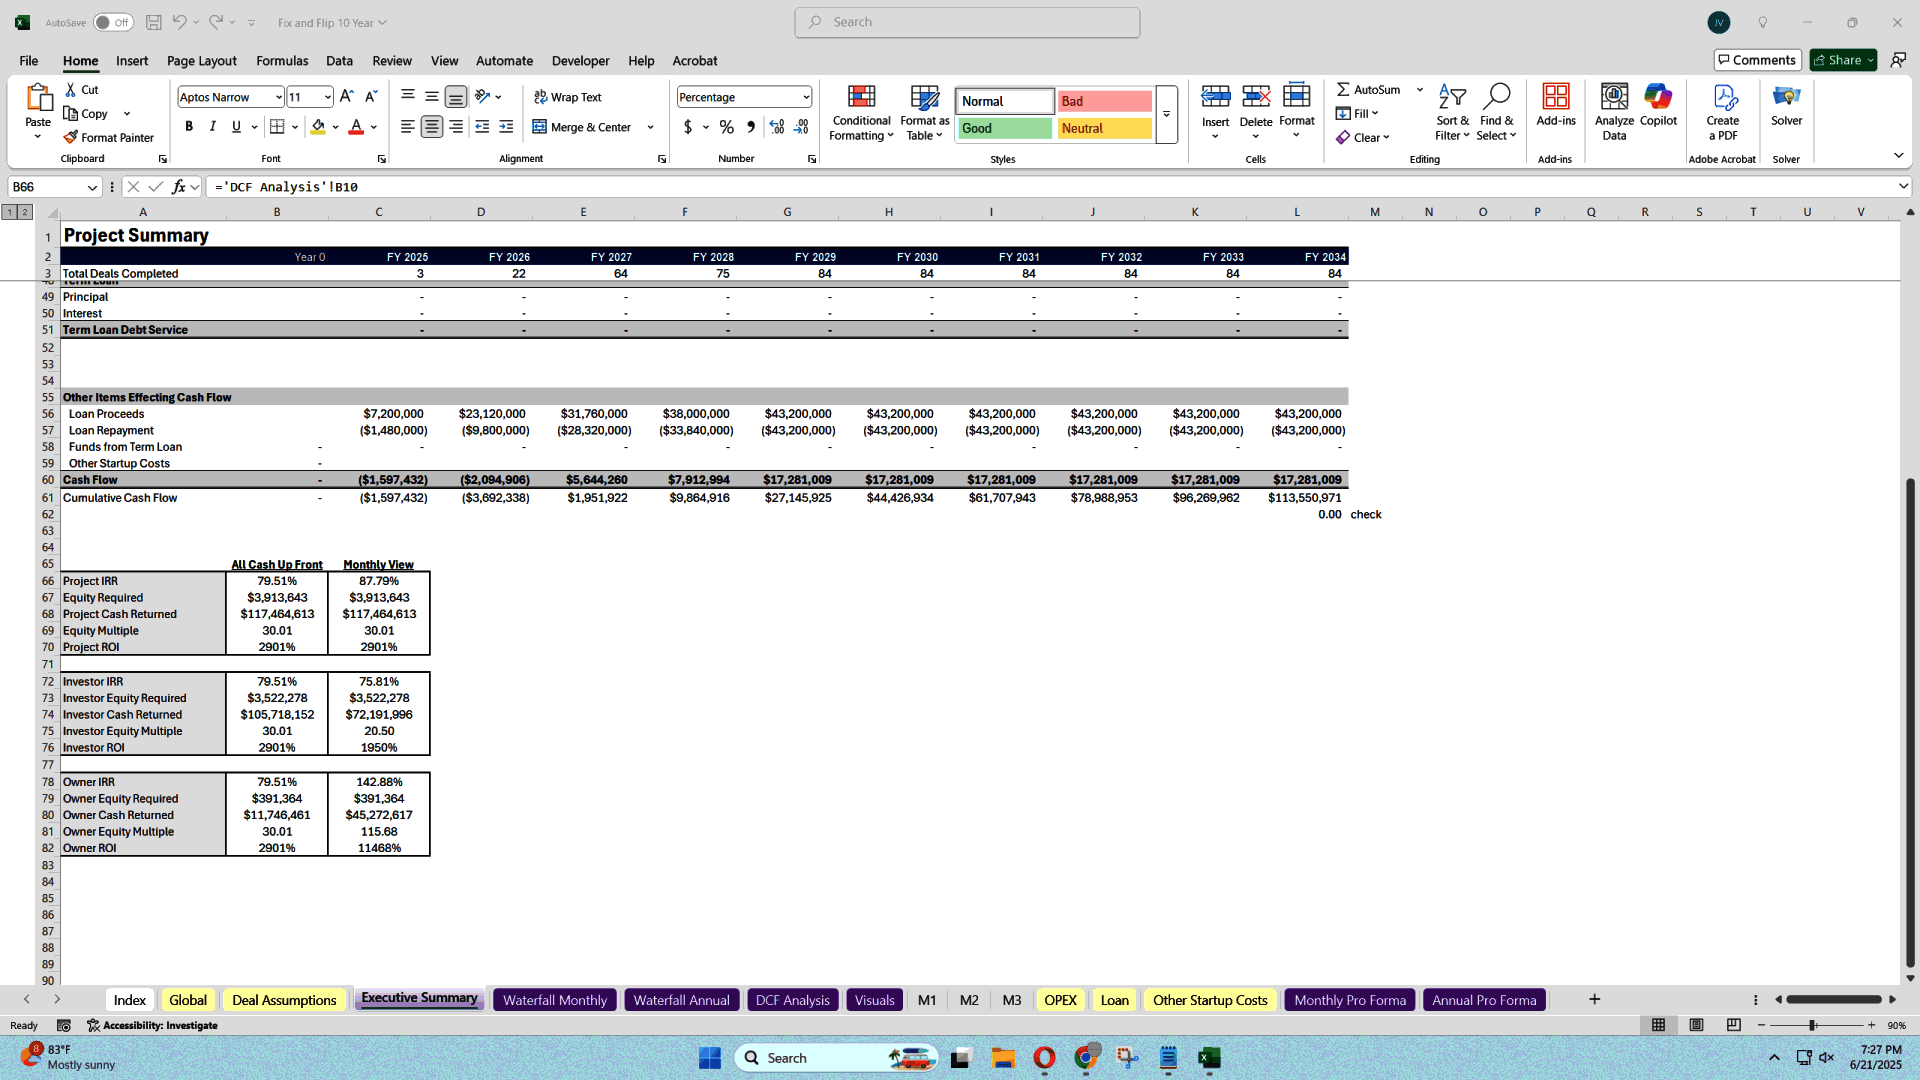The image size is (1920, 1080).
Task: Apply Percent Style format
Action: pos(727,127)
